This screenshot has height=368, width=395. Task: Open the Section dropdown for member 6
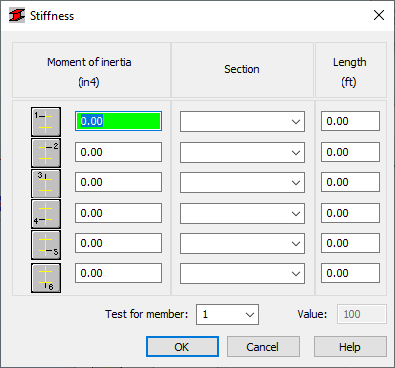[x=242, y=274]
